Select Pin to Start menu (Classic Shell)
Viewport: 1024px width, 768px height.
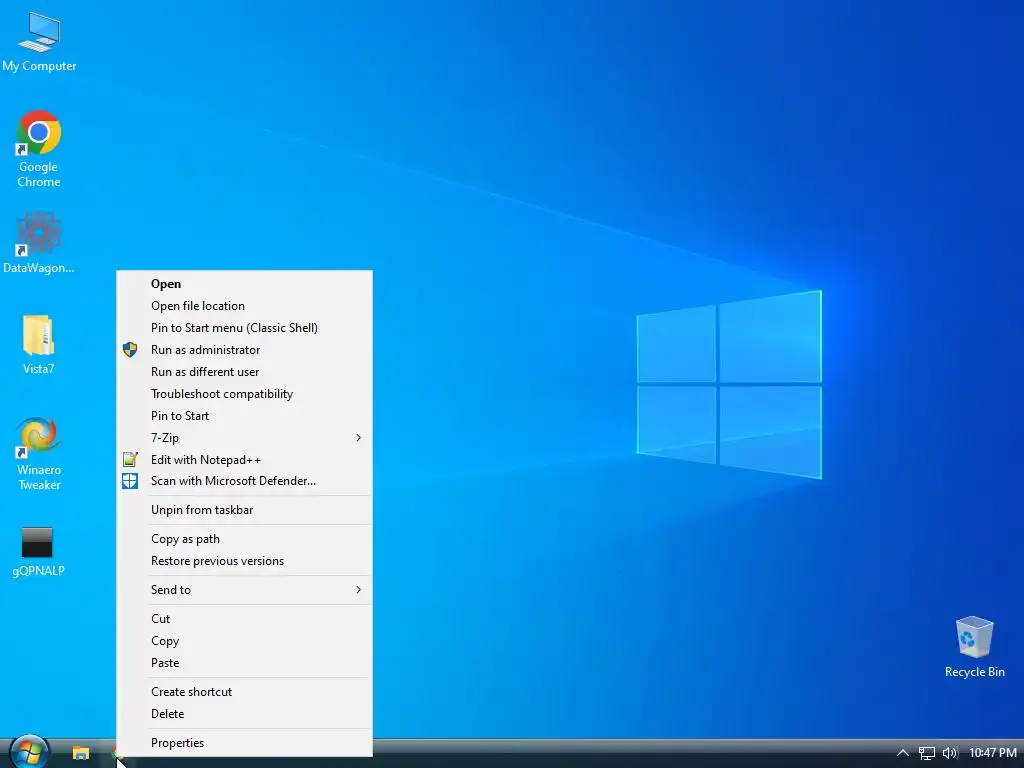coord(244,328)
